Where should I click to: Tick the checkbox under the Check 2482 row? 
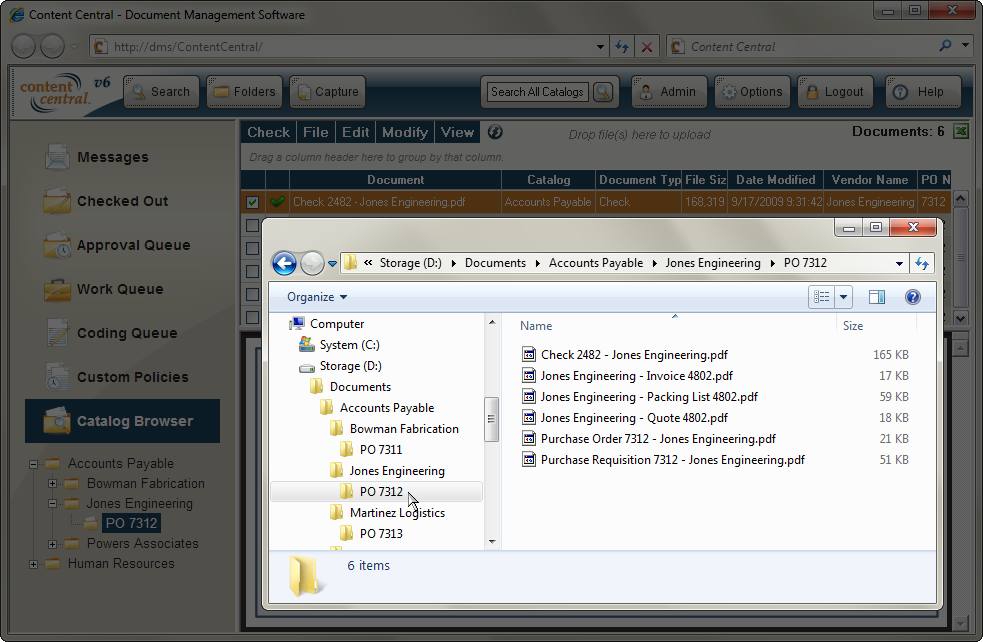click(x=252, y=226)
